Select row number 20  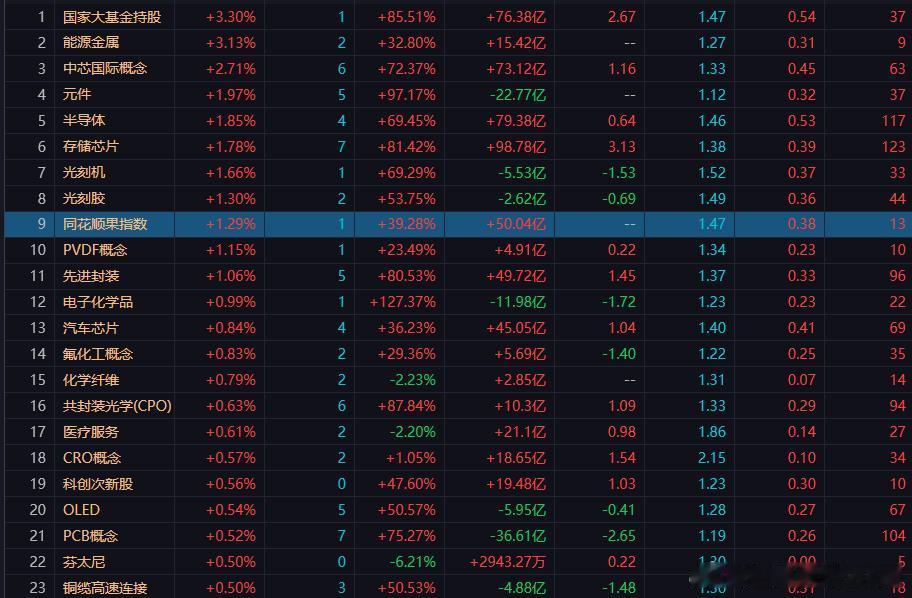pyautogui.click(x=38, y=510)
